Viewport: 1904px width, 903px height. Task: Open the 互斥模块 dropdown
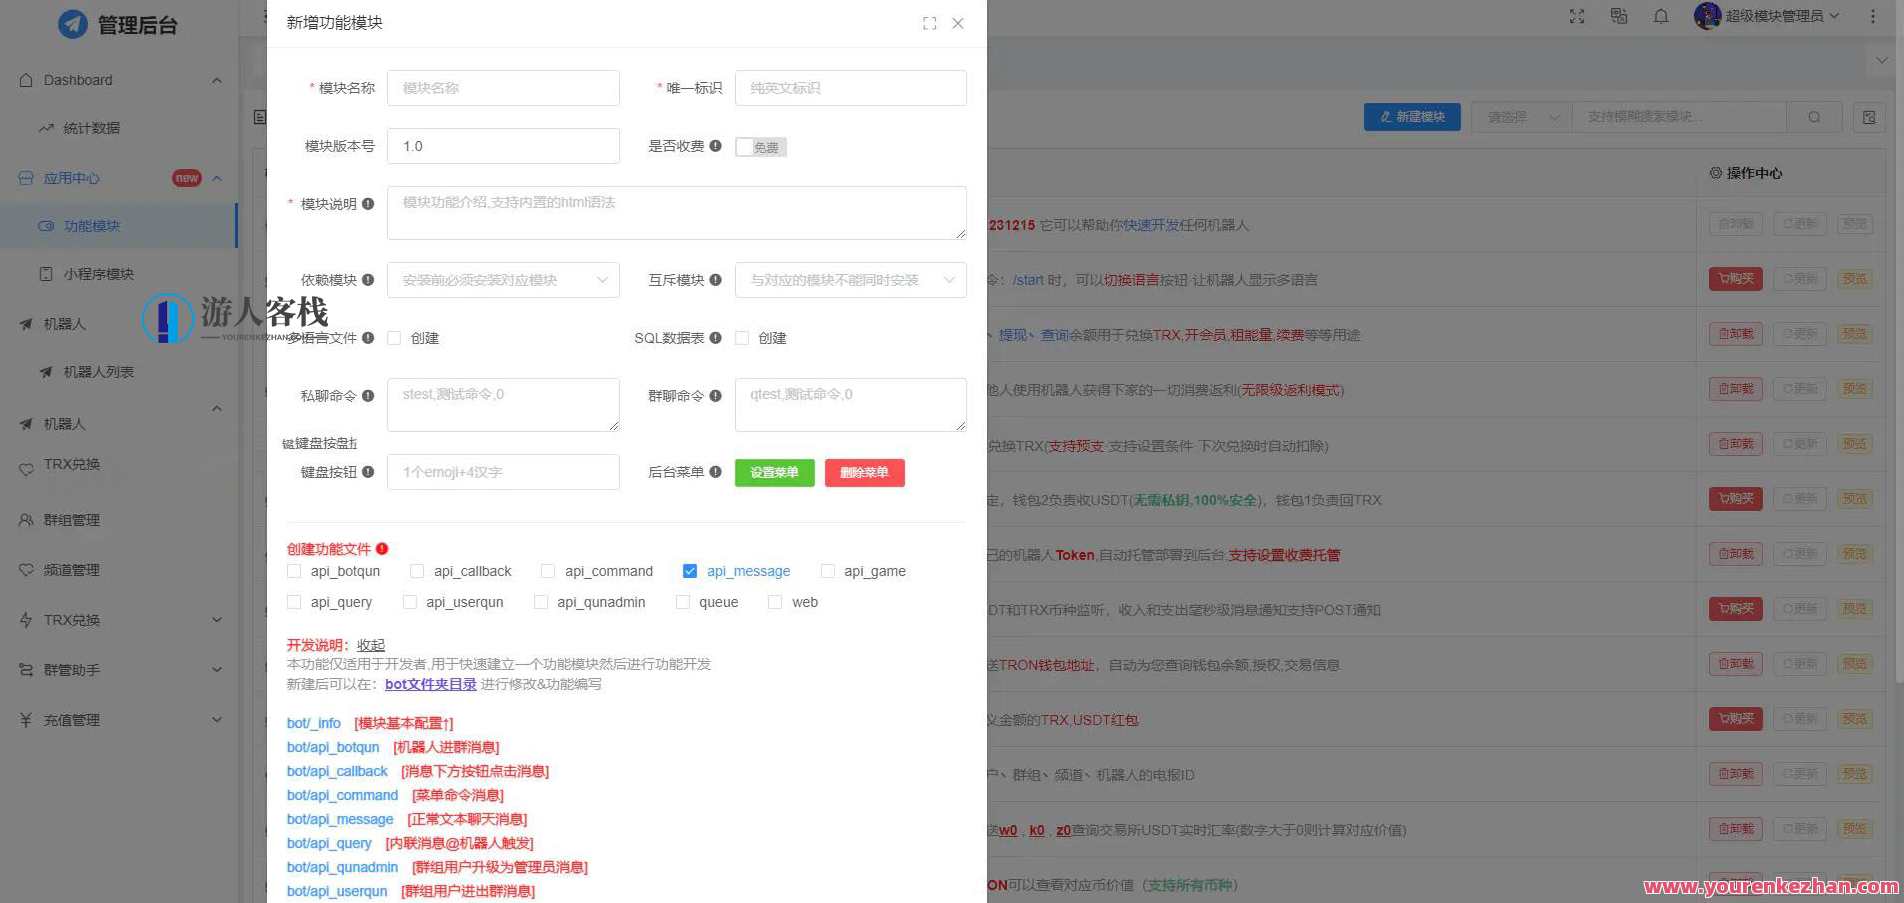tap(850, 280)
